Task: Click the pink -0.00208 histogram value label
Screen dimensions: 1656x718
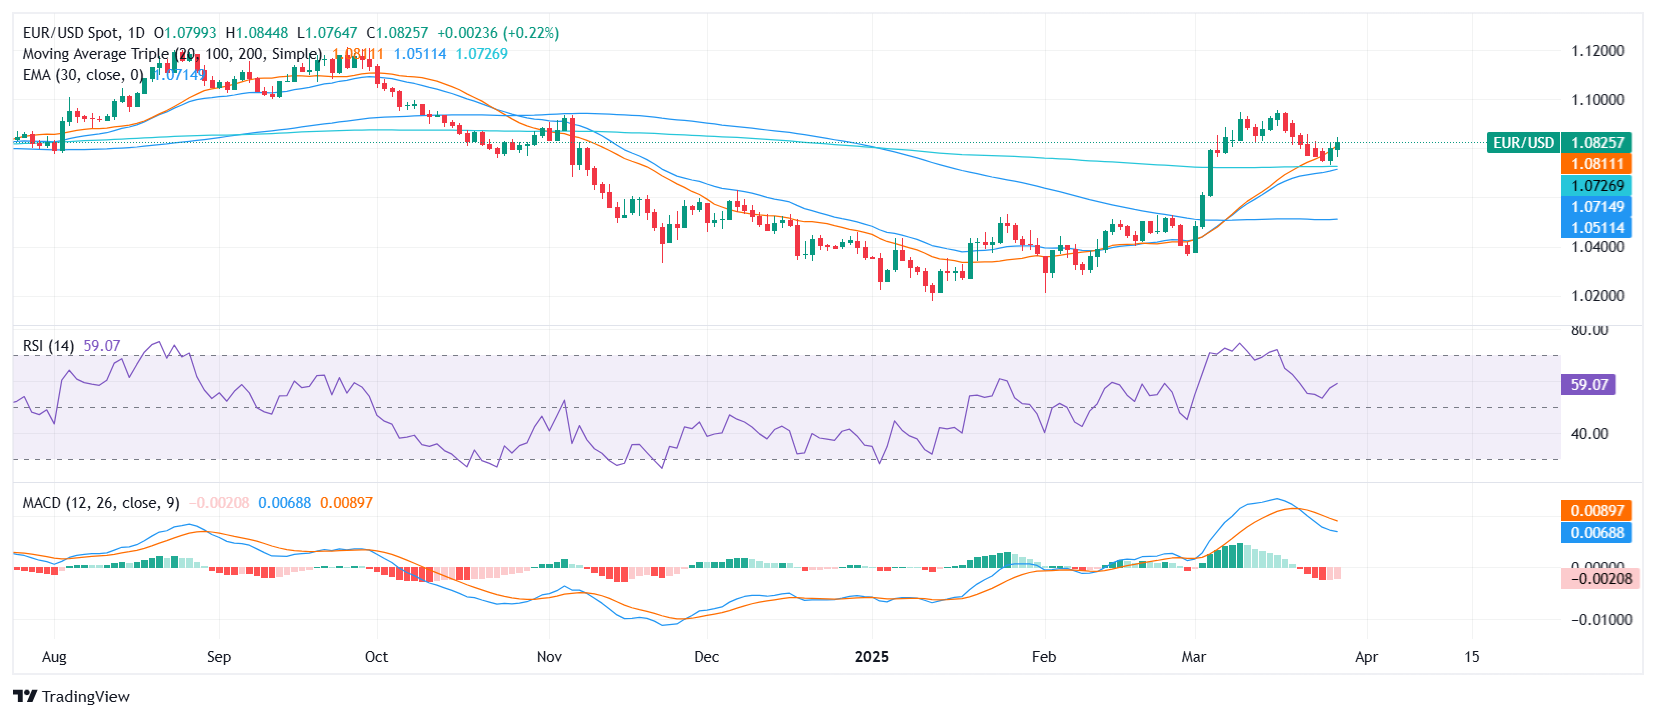Action: [x=1600, y=579]
